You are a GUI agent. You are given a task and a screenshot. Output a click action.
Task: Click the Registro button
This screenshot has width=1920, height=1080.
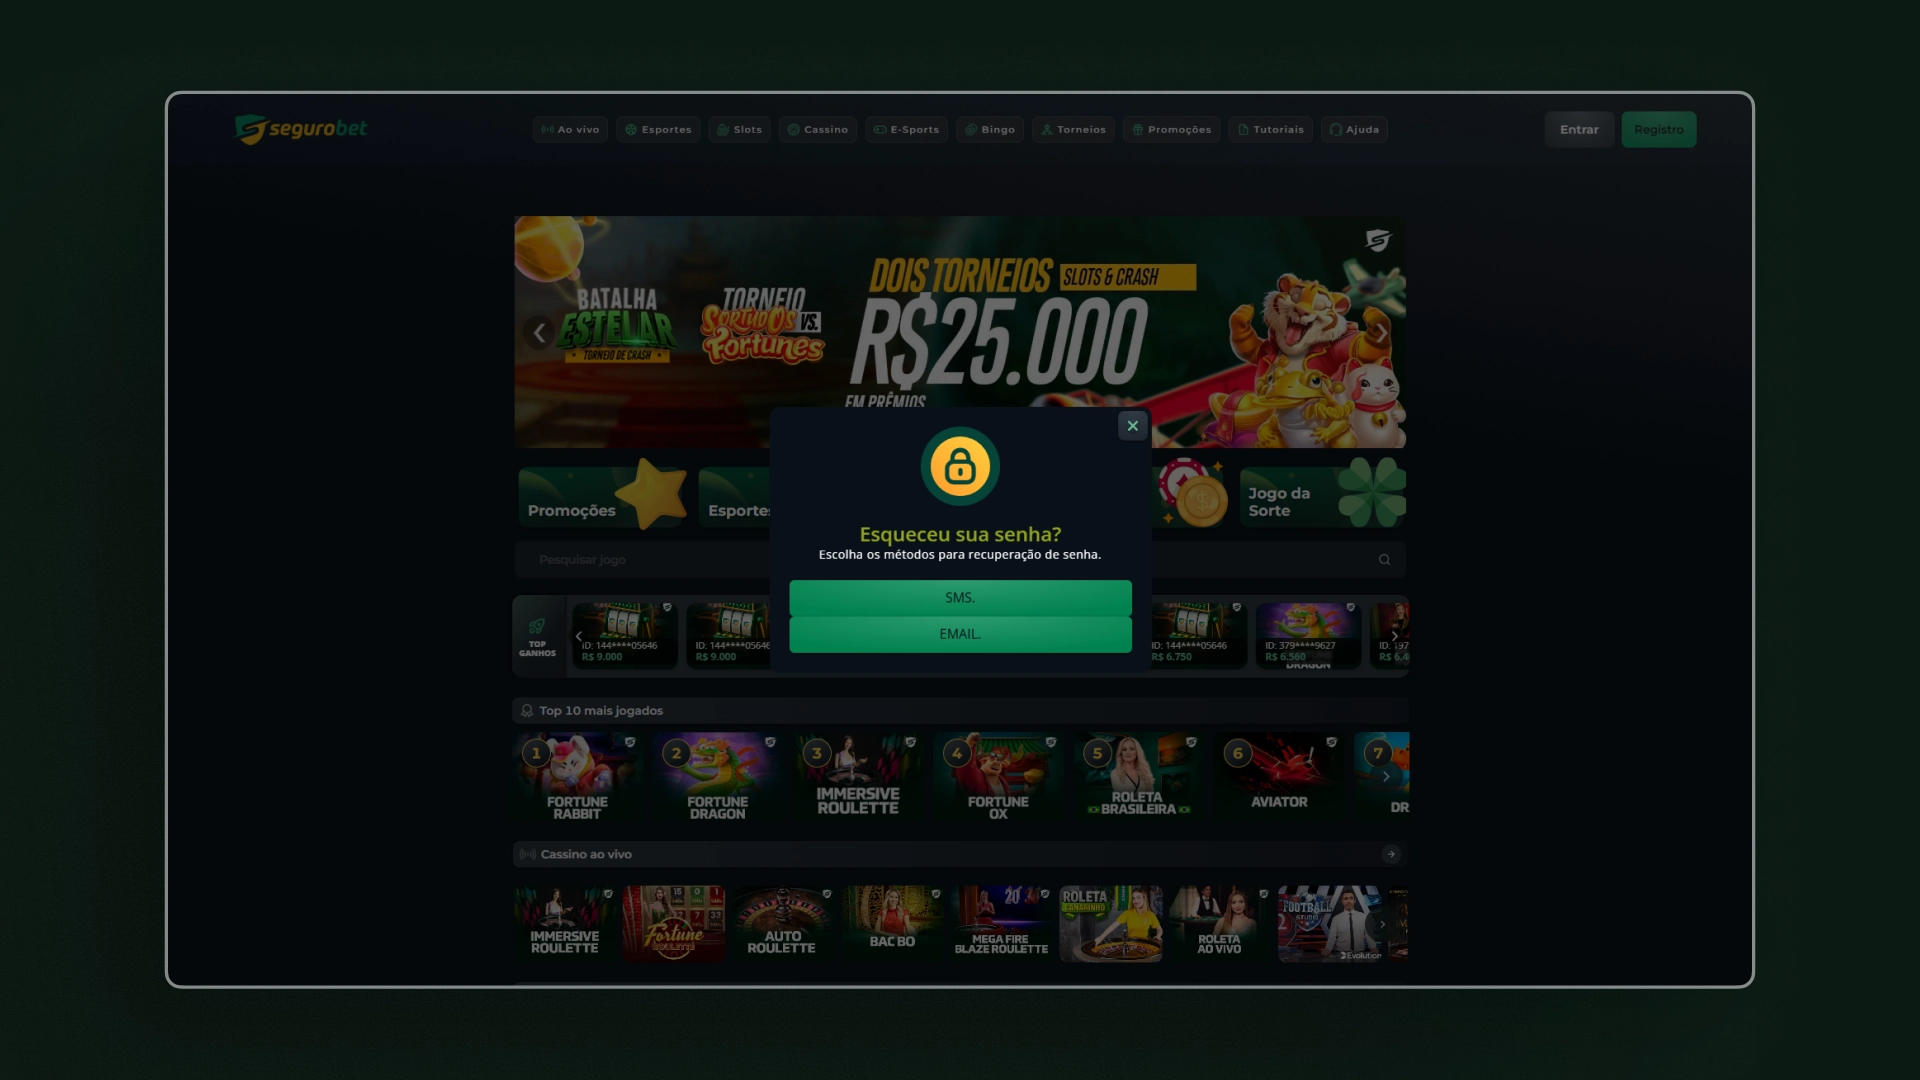coord(1659,130)
